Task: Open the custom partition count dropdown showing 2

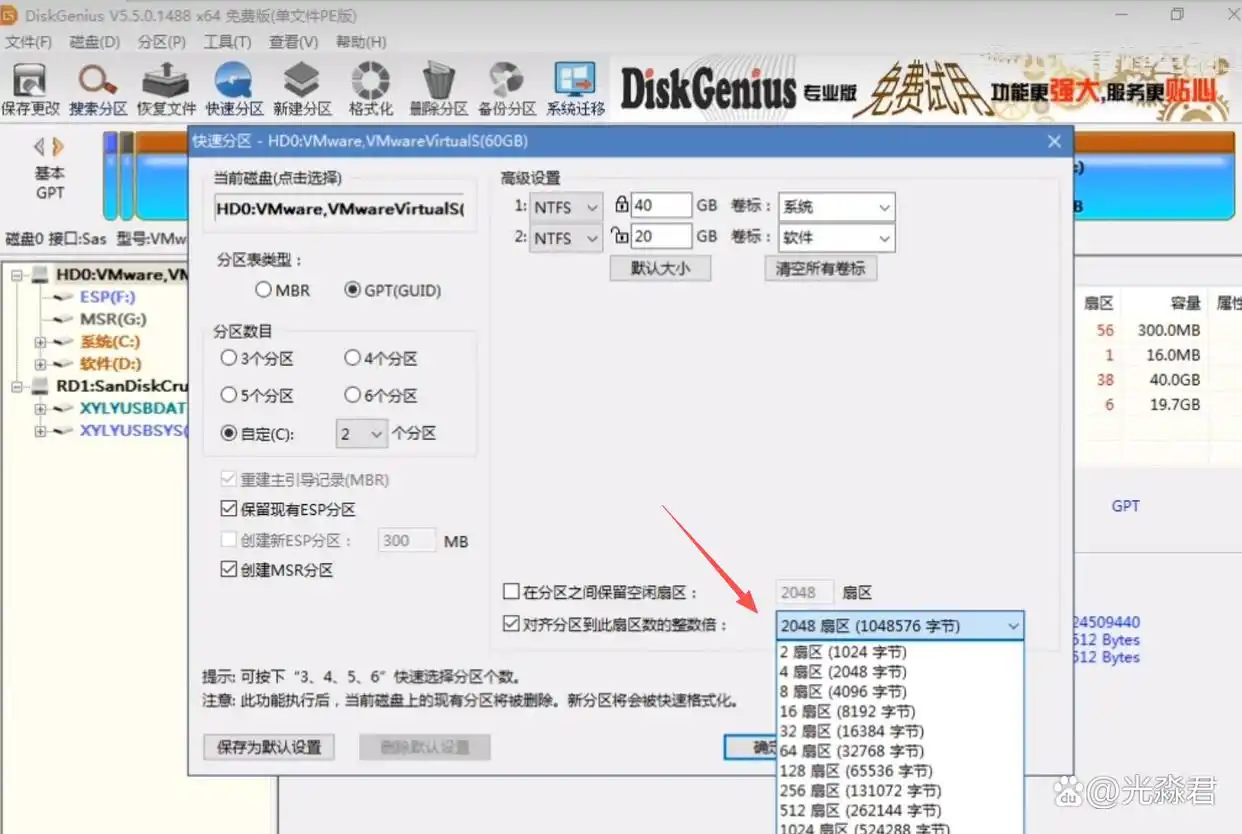Action: point(361,433)
